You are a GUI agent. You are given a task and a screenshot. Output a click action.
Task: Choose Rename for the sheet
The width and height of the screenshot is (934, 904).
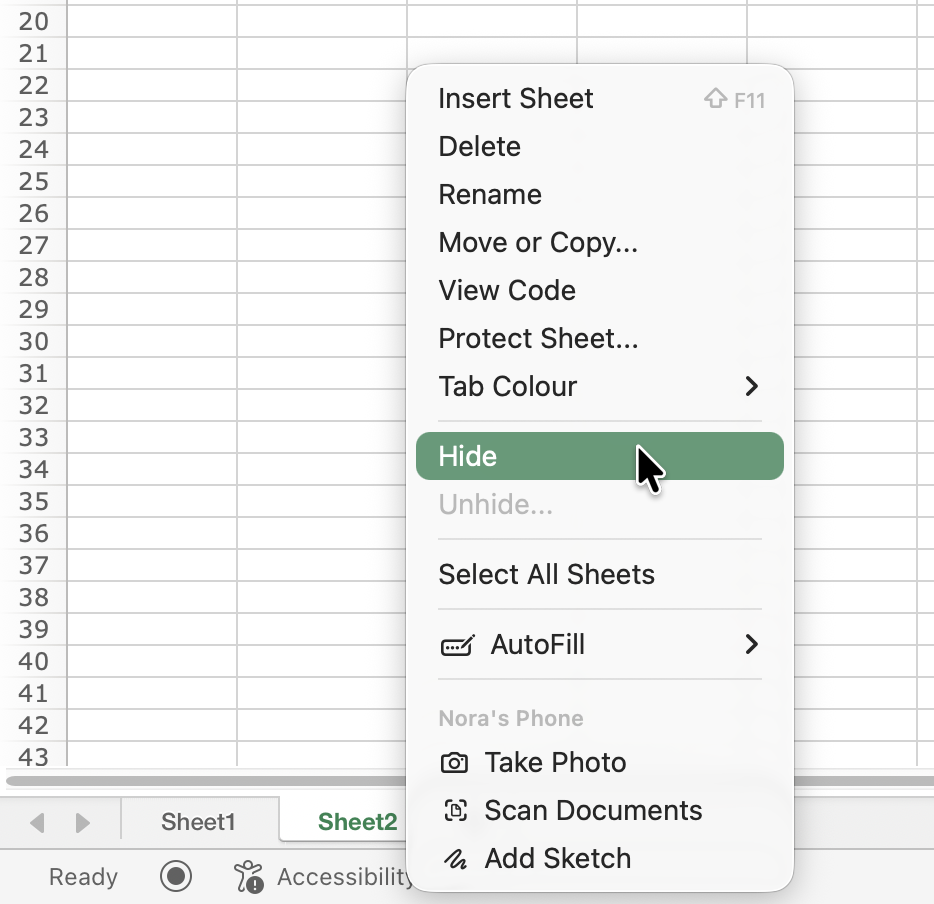point(490,194)
